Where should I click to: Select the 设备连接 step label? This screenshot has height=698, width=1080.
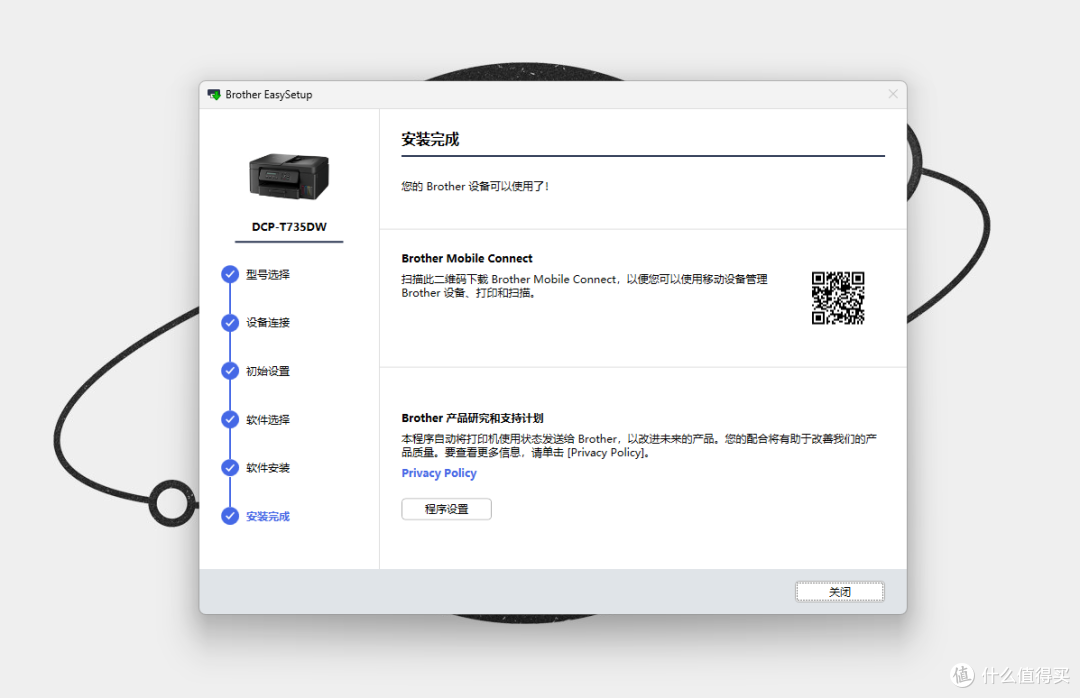[x=268, y=322]
